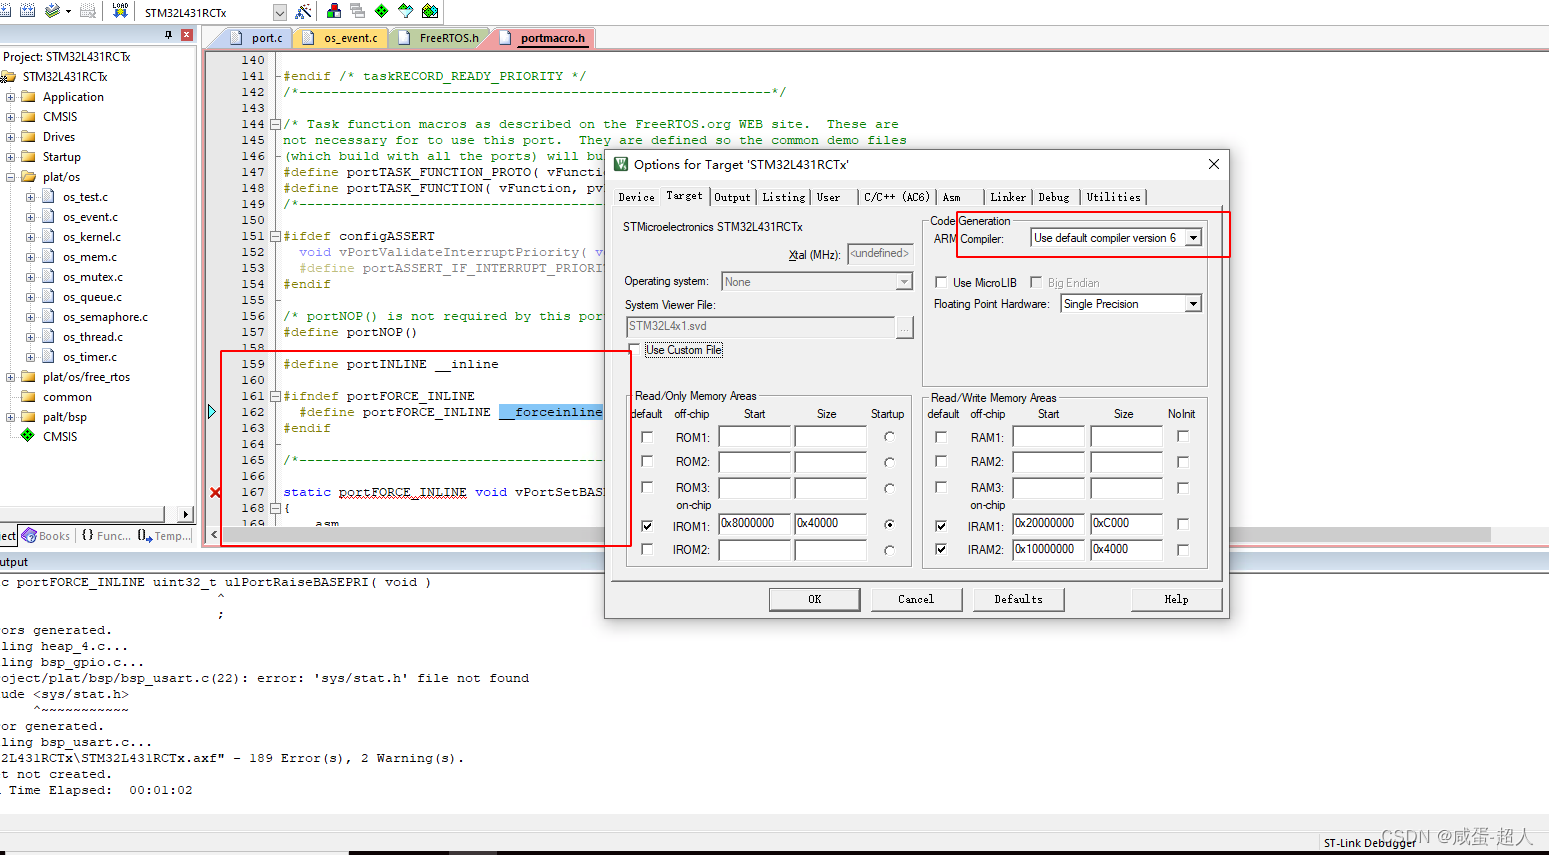The height and width of the screenshot is (855, 1549).
Task: Click the red error marker on line 167
Action: pyautogui.click(x=215, y=492)
